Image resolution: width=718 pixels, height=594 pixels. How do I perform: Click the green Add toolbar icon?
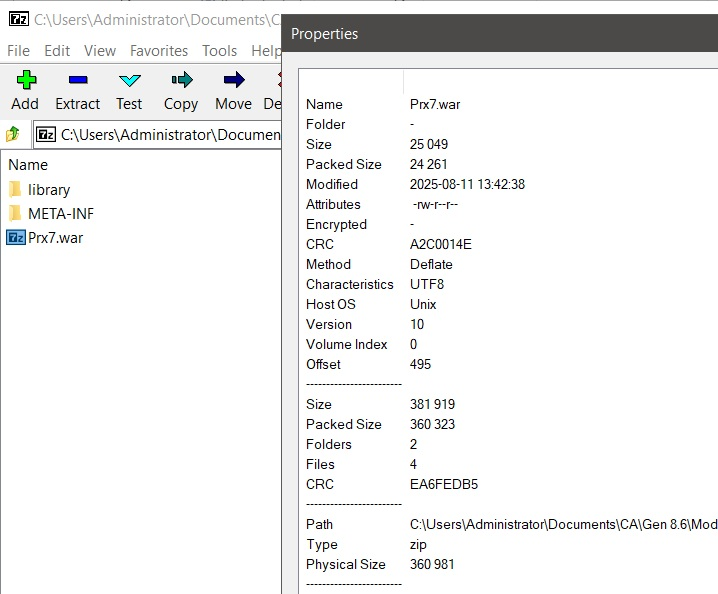[x=25, y=81]
